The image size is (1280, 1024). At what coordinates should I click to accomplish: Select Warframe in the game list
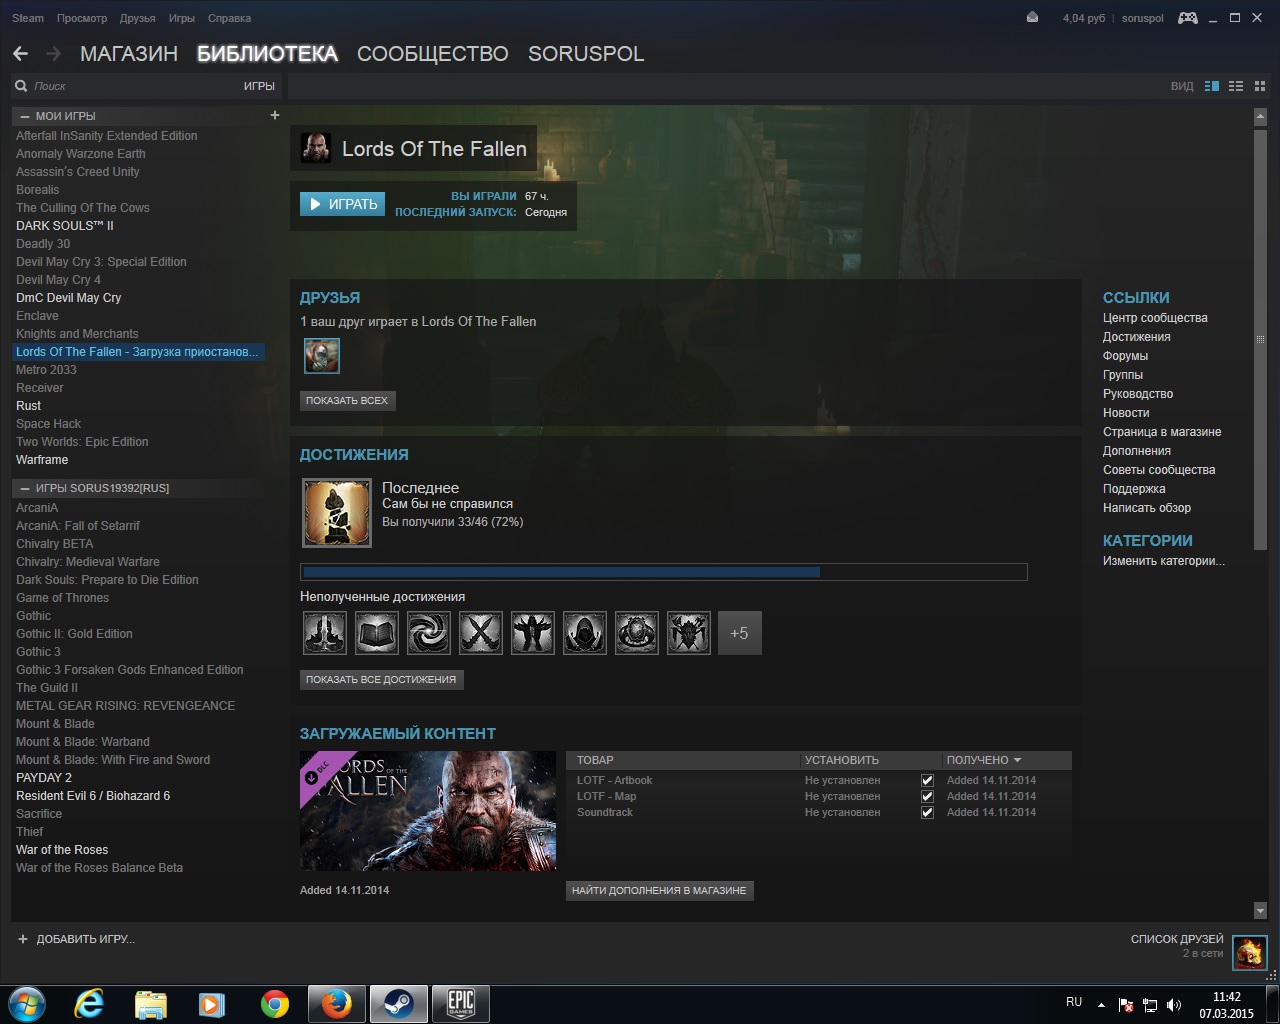pyautogui.click(x=42, y=460)
